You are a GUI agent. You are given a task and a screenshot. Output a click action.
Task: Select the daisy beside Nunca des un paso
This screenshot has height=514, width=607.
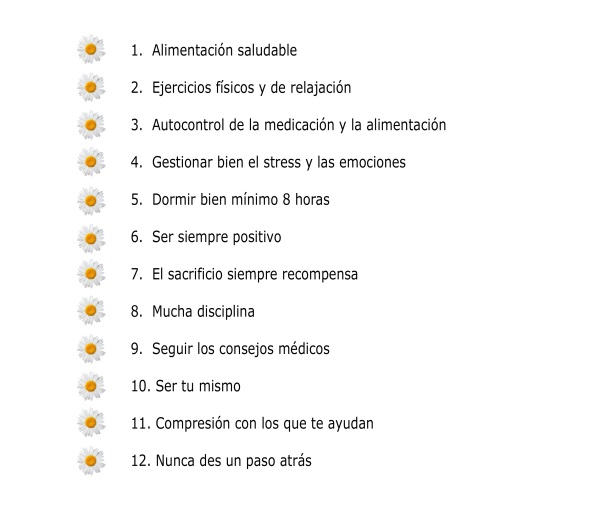pos(91,461)
